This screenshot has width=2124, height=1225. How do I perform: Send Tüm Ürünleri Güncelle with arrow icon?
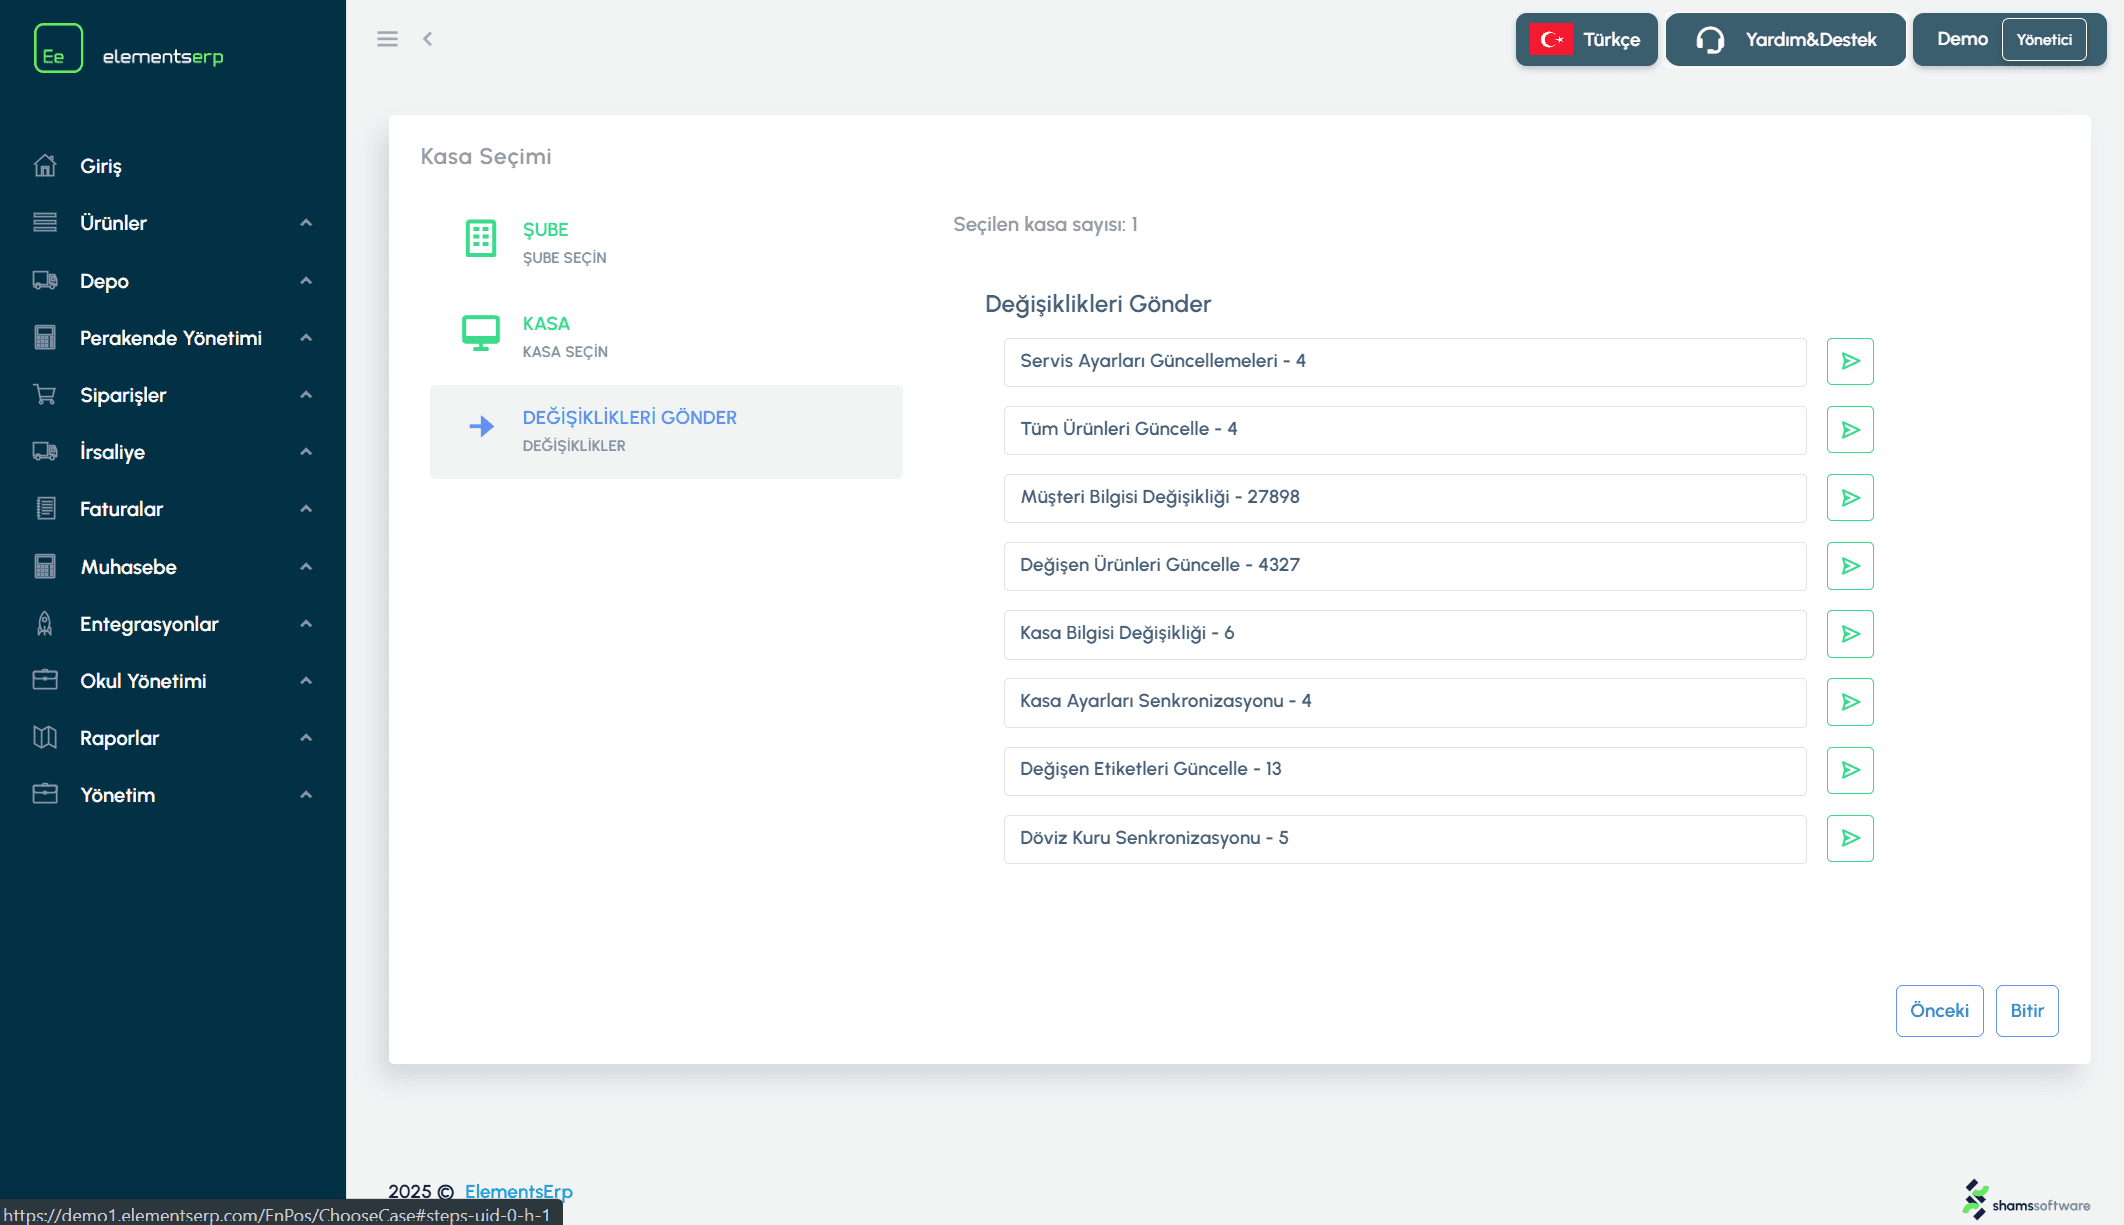click(1849, 429)
